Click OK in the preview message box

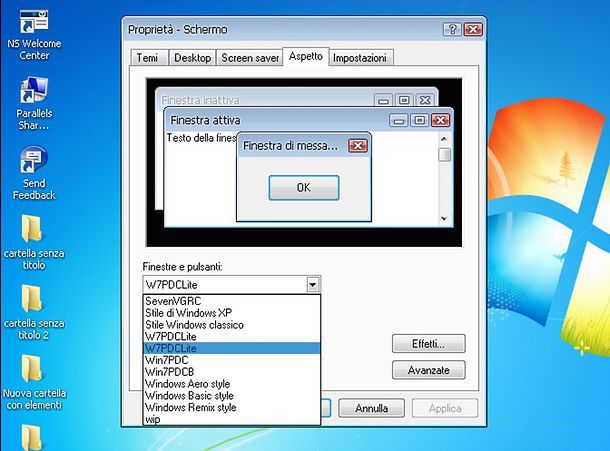pyautogui.click(x=304, y=188)
